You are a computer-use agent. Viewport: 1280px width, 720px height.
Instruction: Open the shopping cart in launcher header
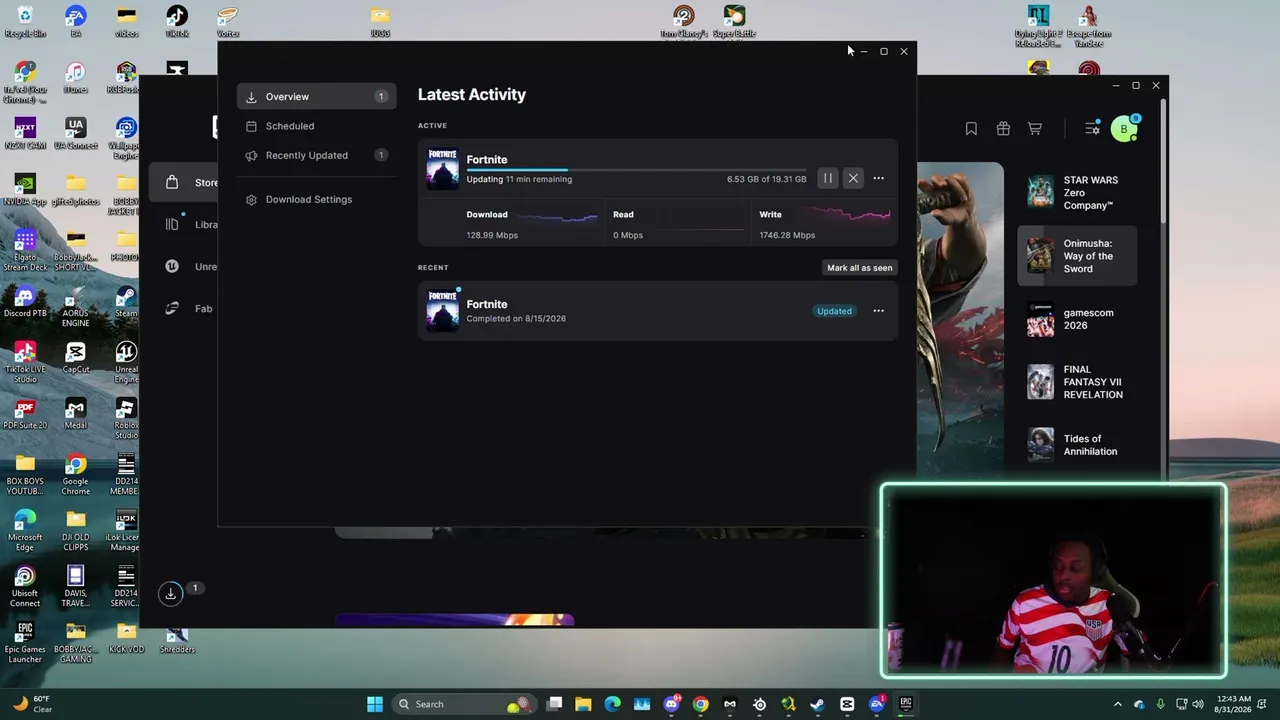coord(1035,128)
